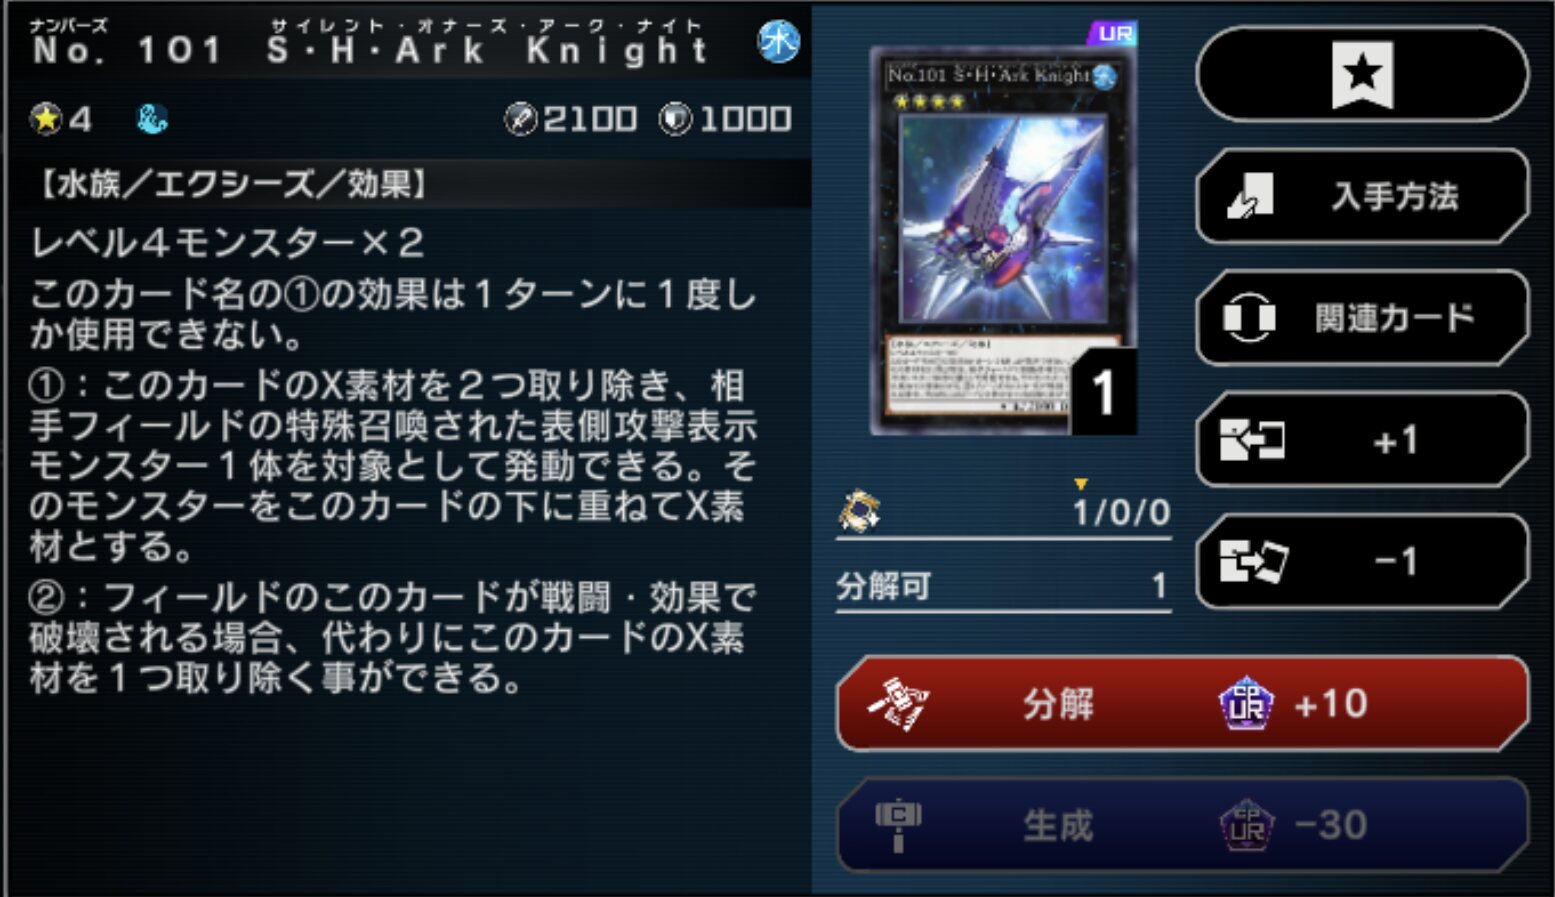Select the rank star icon
Image resolution: width=1555 pixels, height=897 pixels.
click(45, 119)
